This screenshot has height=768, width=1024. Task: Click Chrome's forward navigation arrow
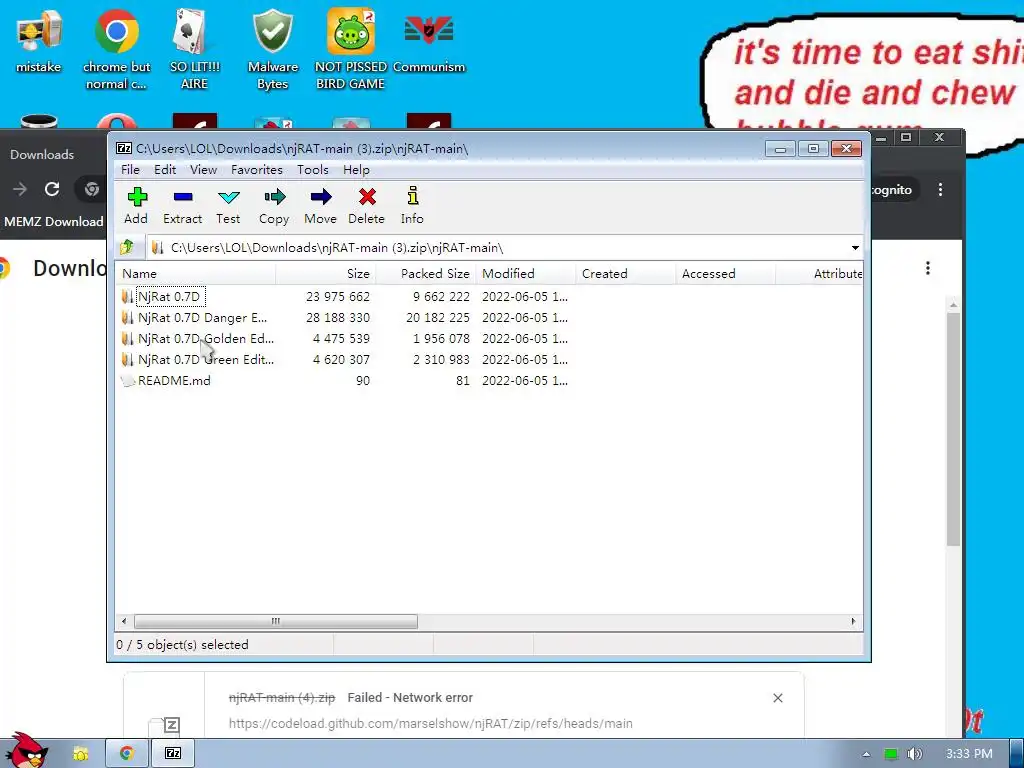20,189
